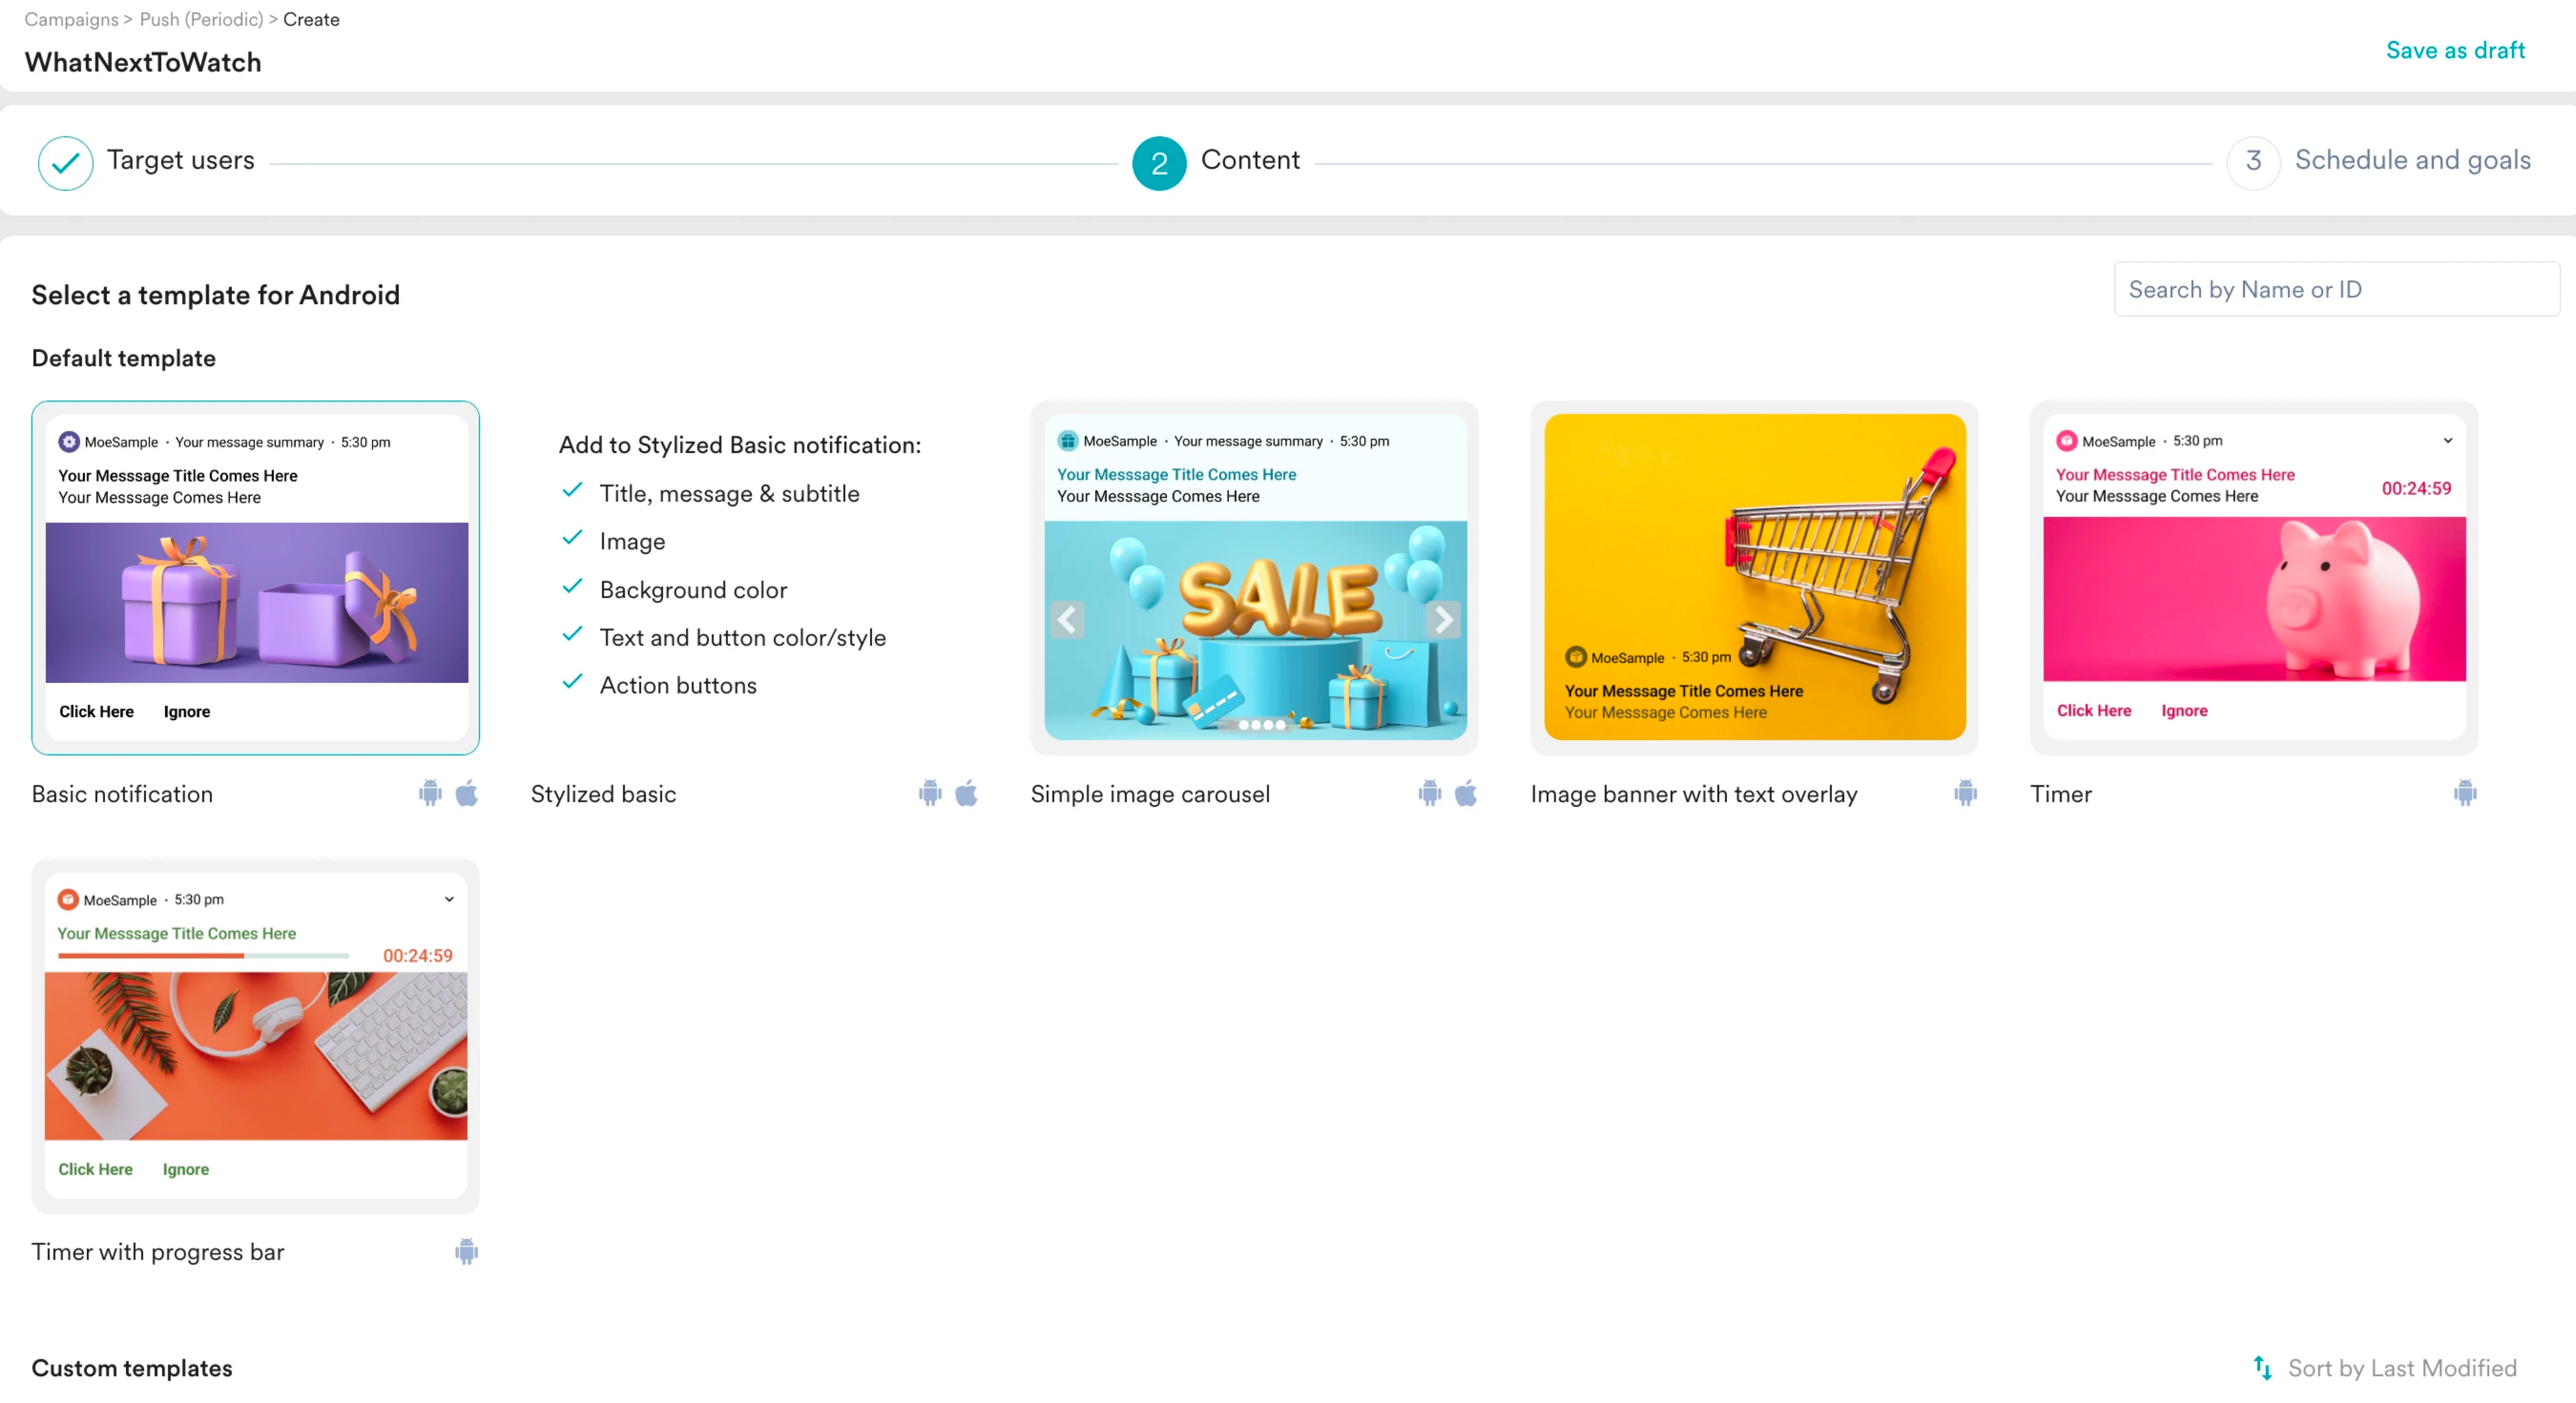Screen dimensions: 2576x1403
Task: Click Apple icon beside Simple image carousel
Action: 1466,793
